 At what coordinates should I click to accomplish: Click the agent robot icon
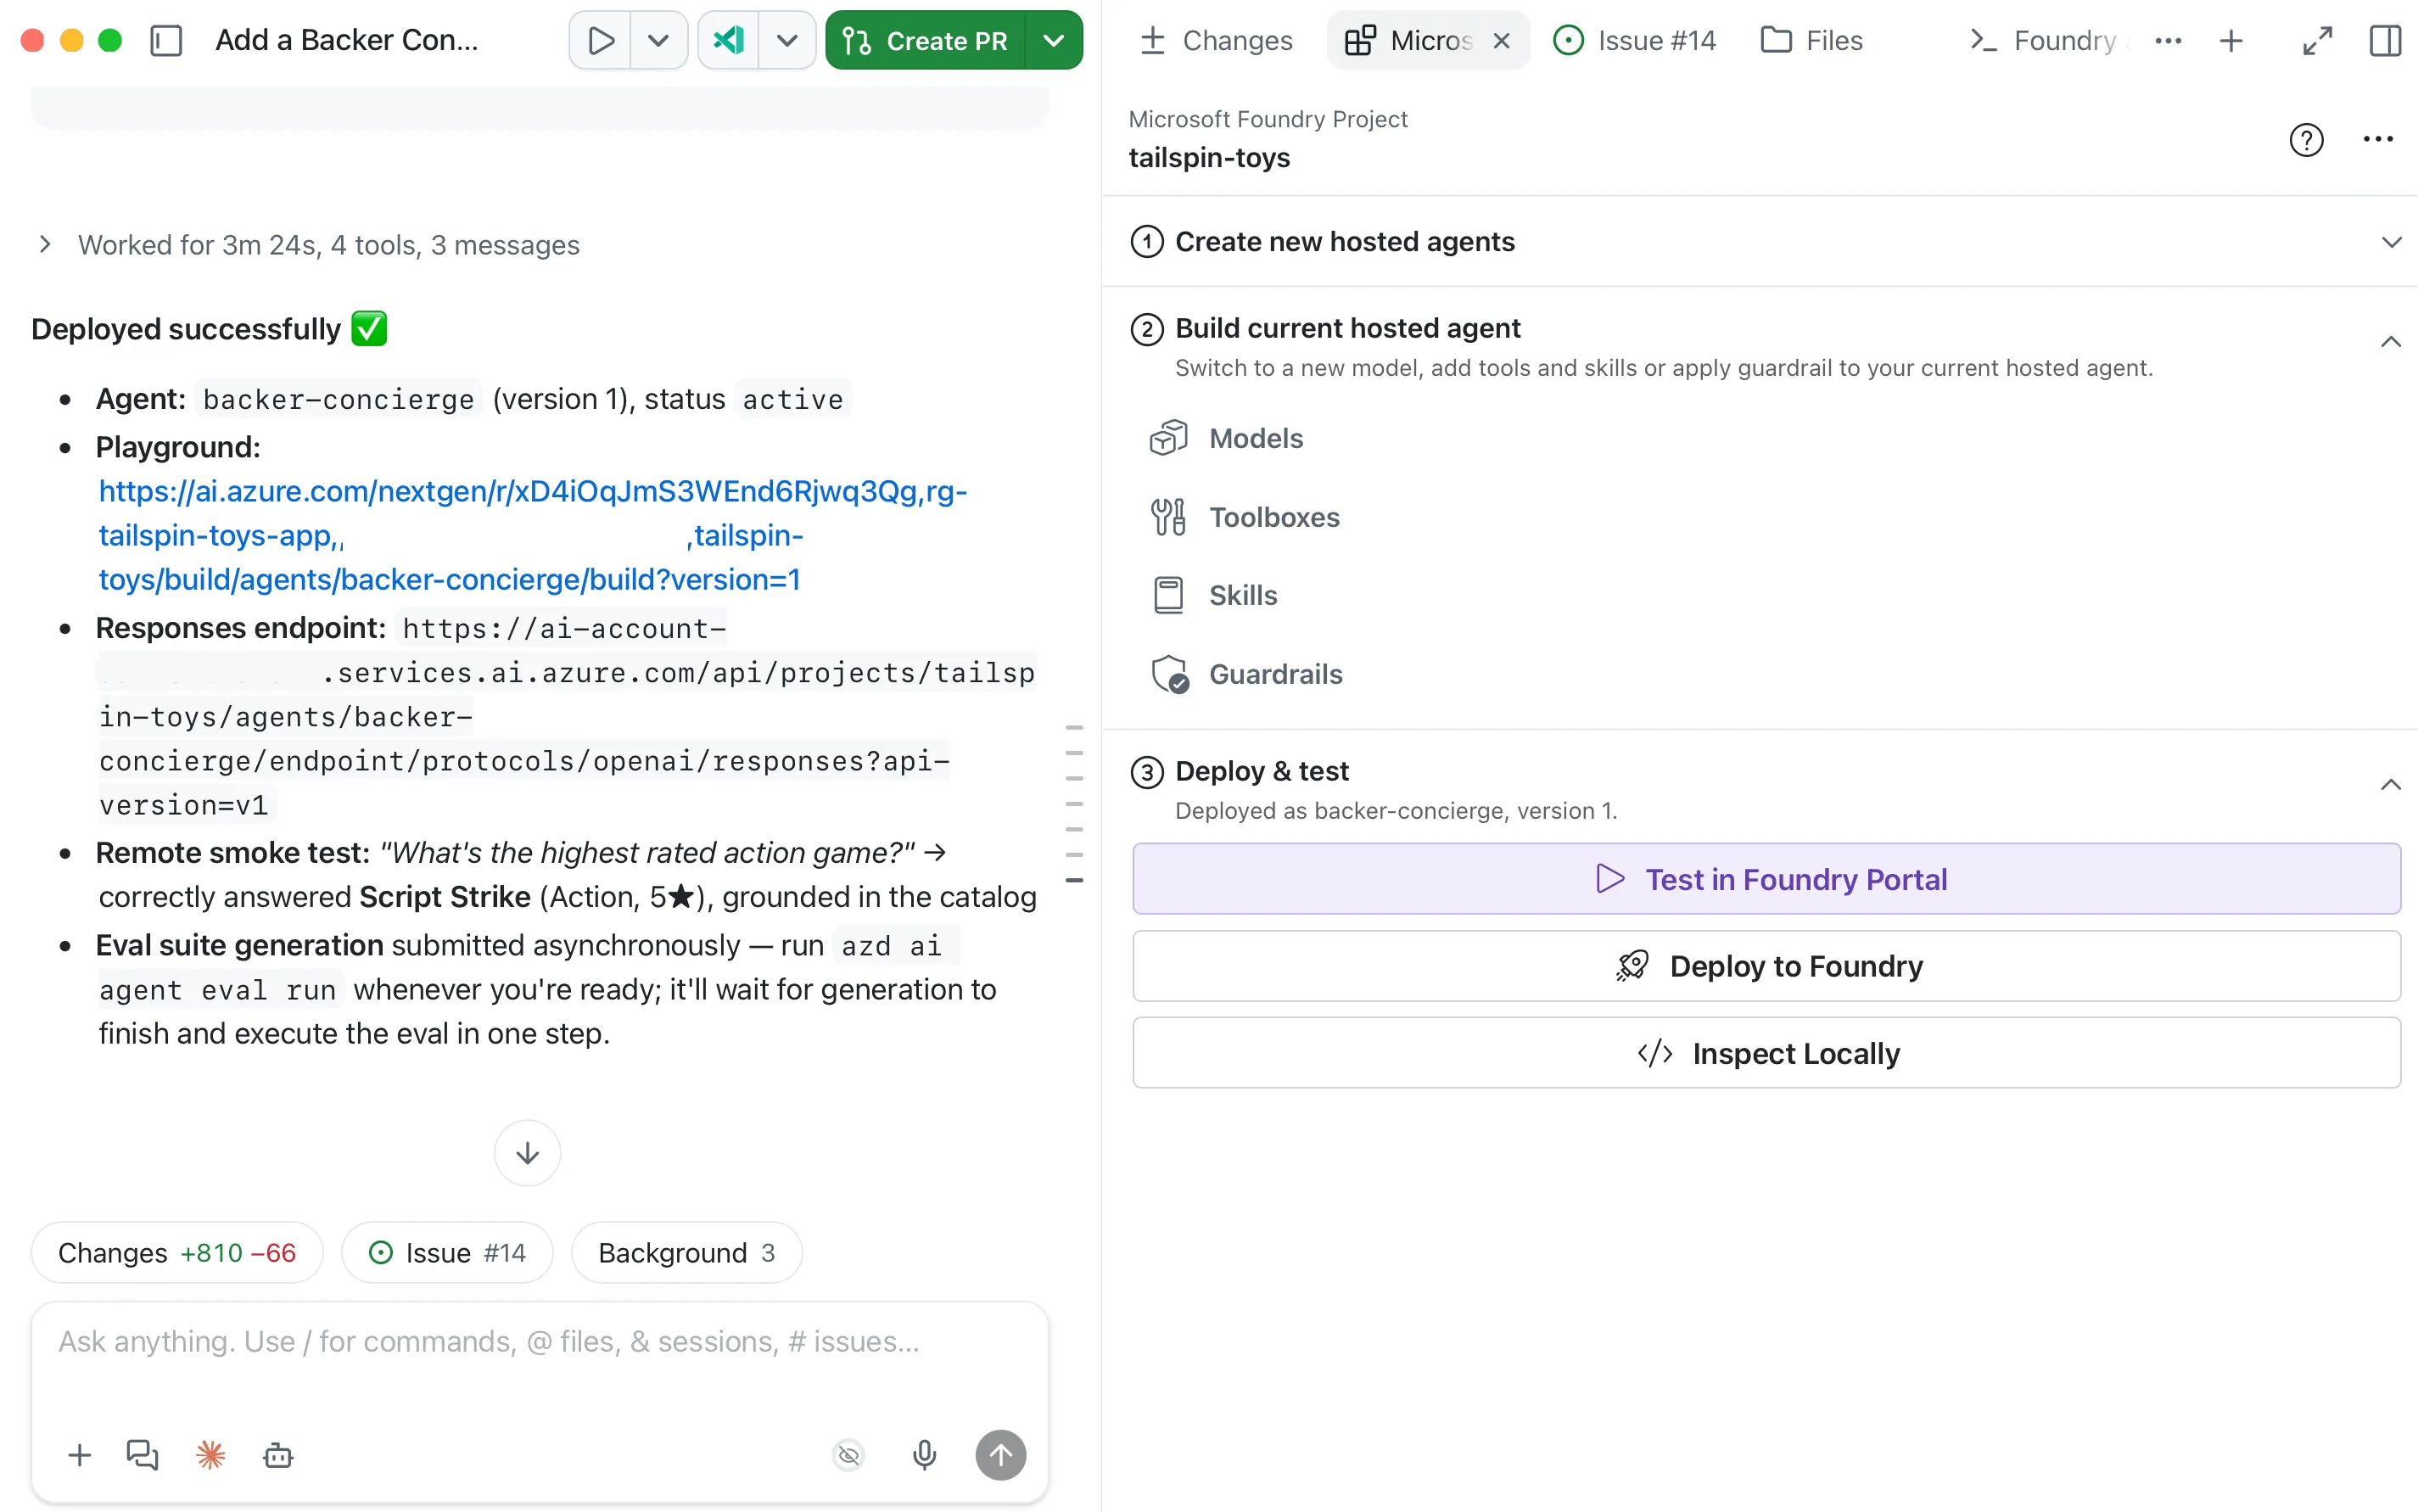pyautogui.click(x=278, y=1455)
